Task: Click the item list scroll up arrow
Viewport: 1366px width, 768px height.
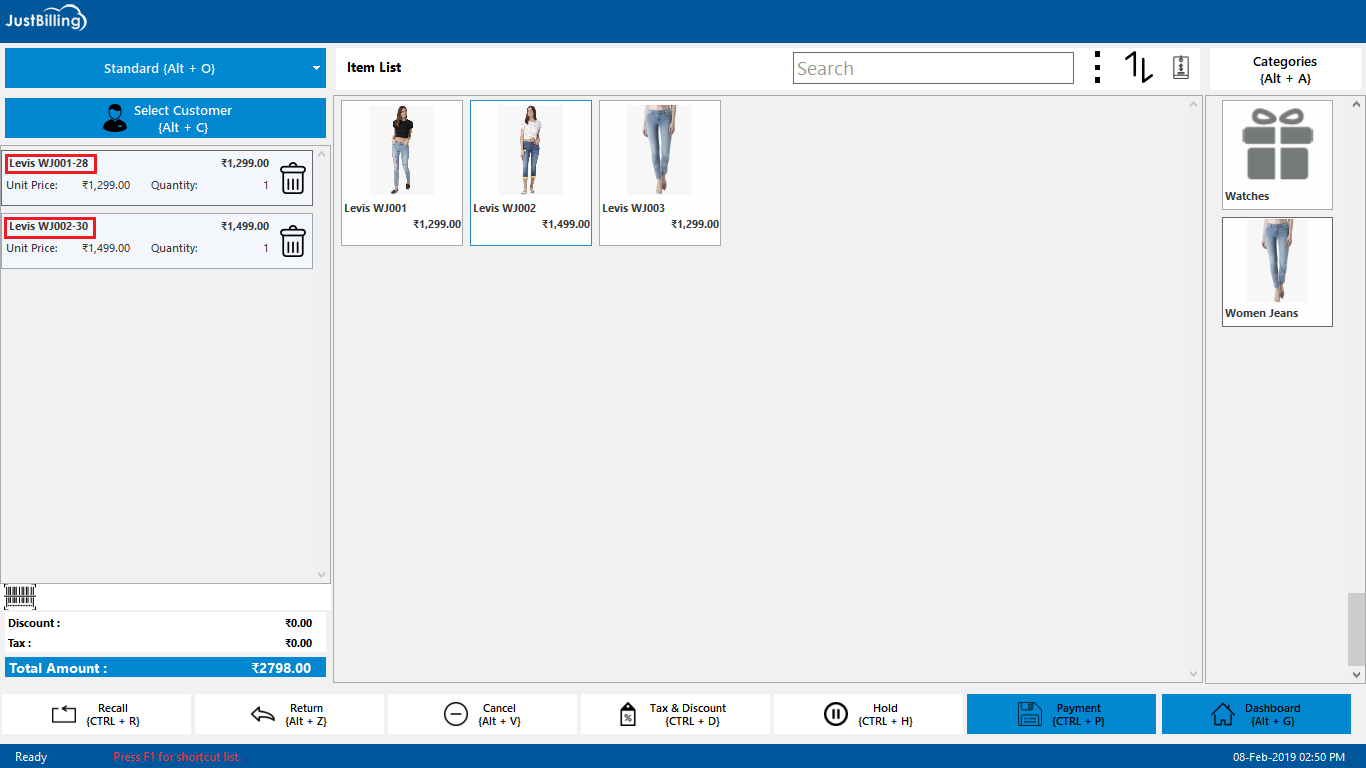Action: point(1193,104)
